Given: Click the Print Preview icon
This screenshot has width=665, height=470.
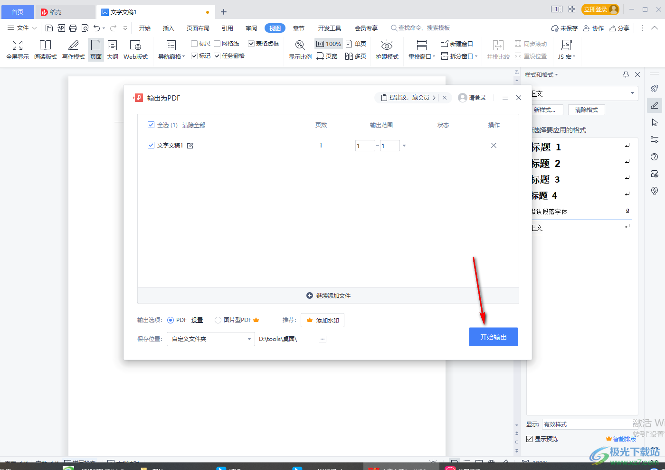Looking at the screenshot, I should pos(85,28).
